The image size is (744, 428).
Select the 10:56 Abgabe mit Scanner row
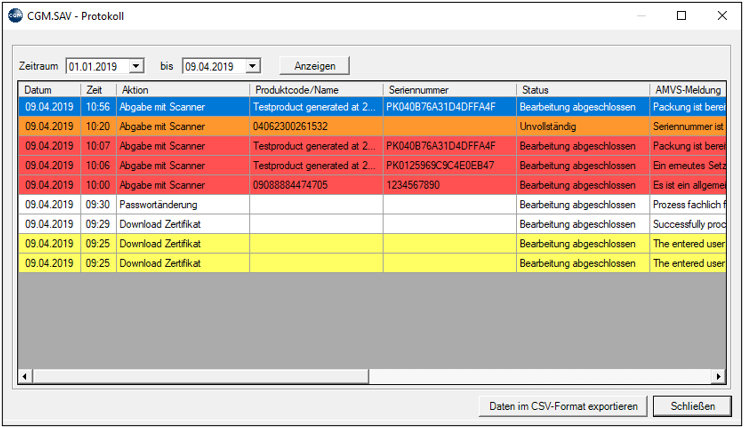[372, 107]
